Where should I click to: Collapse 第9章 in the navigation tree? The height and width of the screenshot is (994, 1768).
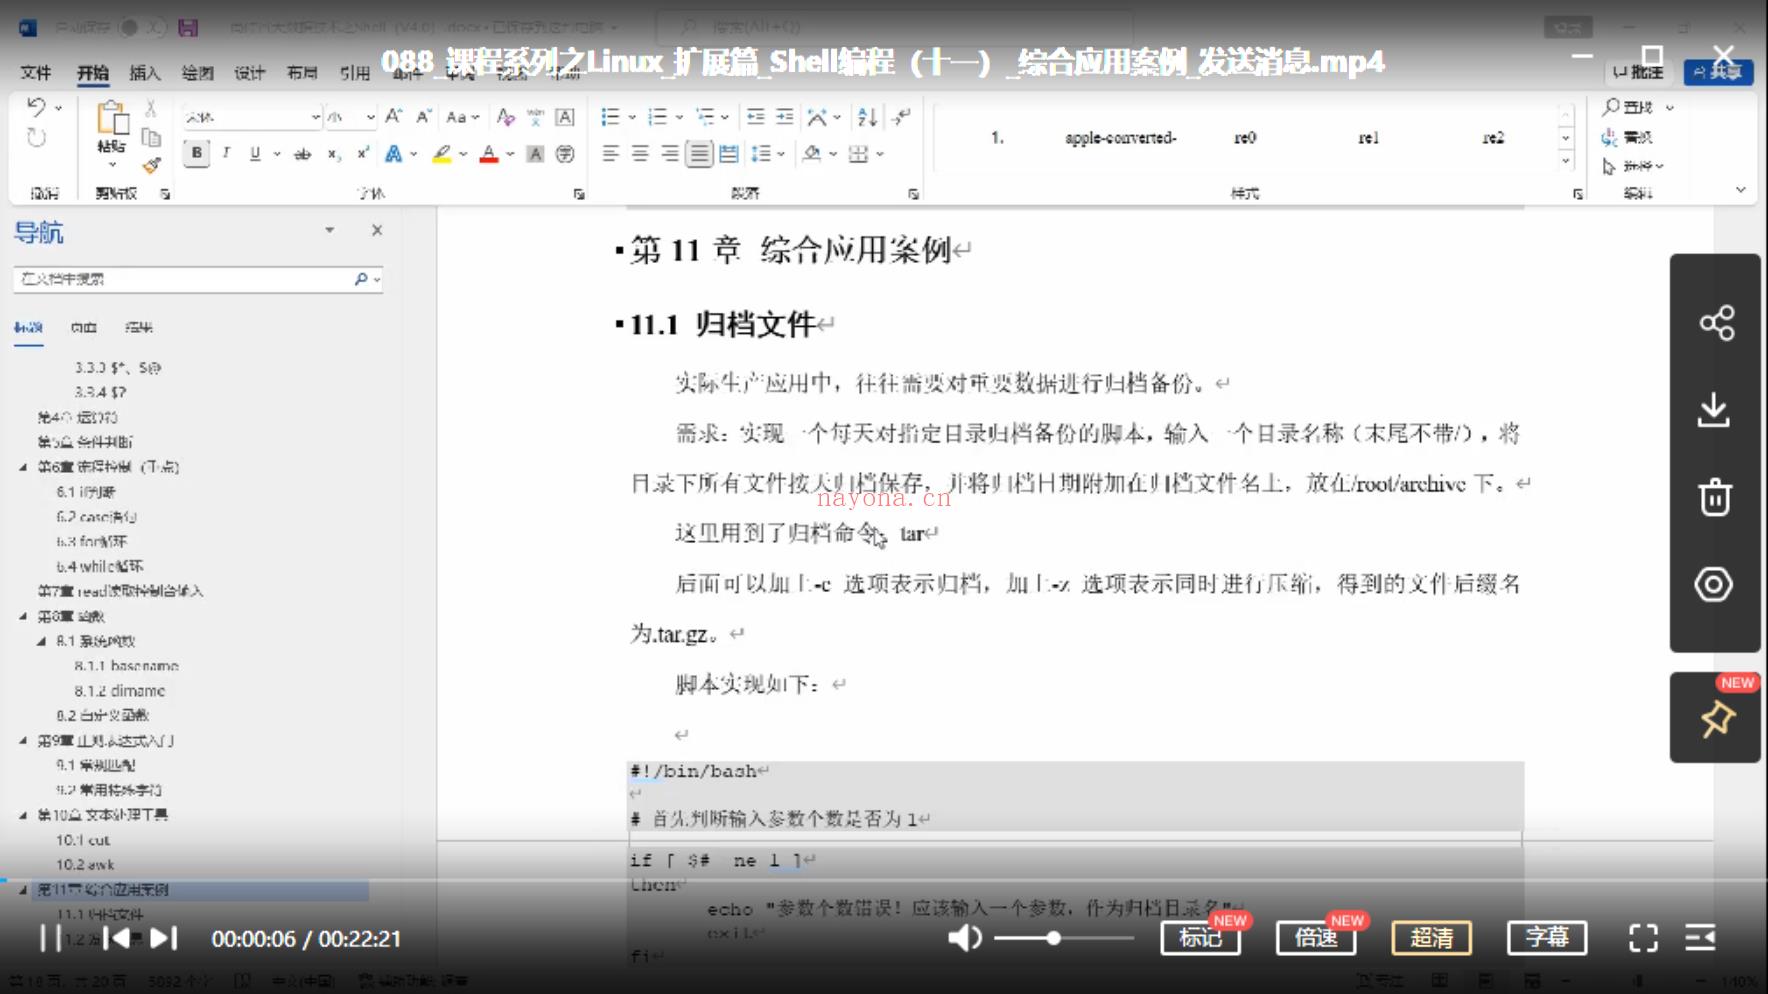pyautogui.click(x=23, y=741)
